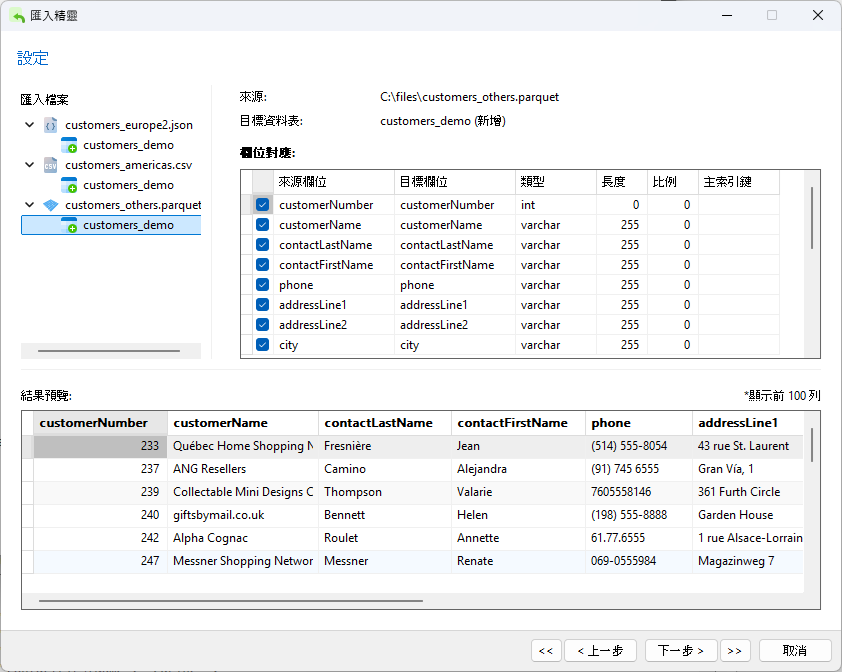842x672 pixels.
Task: Uncheck the addressLine1 field checkbox
Action: coord(263,305)
